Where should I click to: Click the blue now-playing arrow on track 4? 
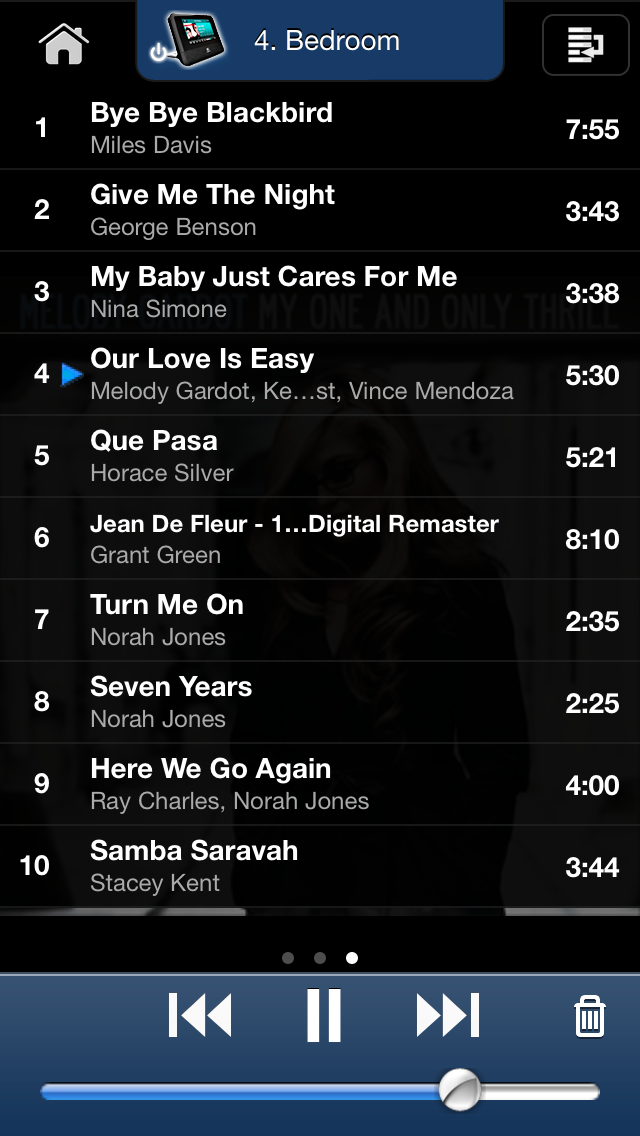72,375
